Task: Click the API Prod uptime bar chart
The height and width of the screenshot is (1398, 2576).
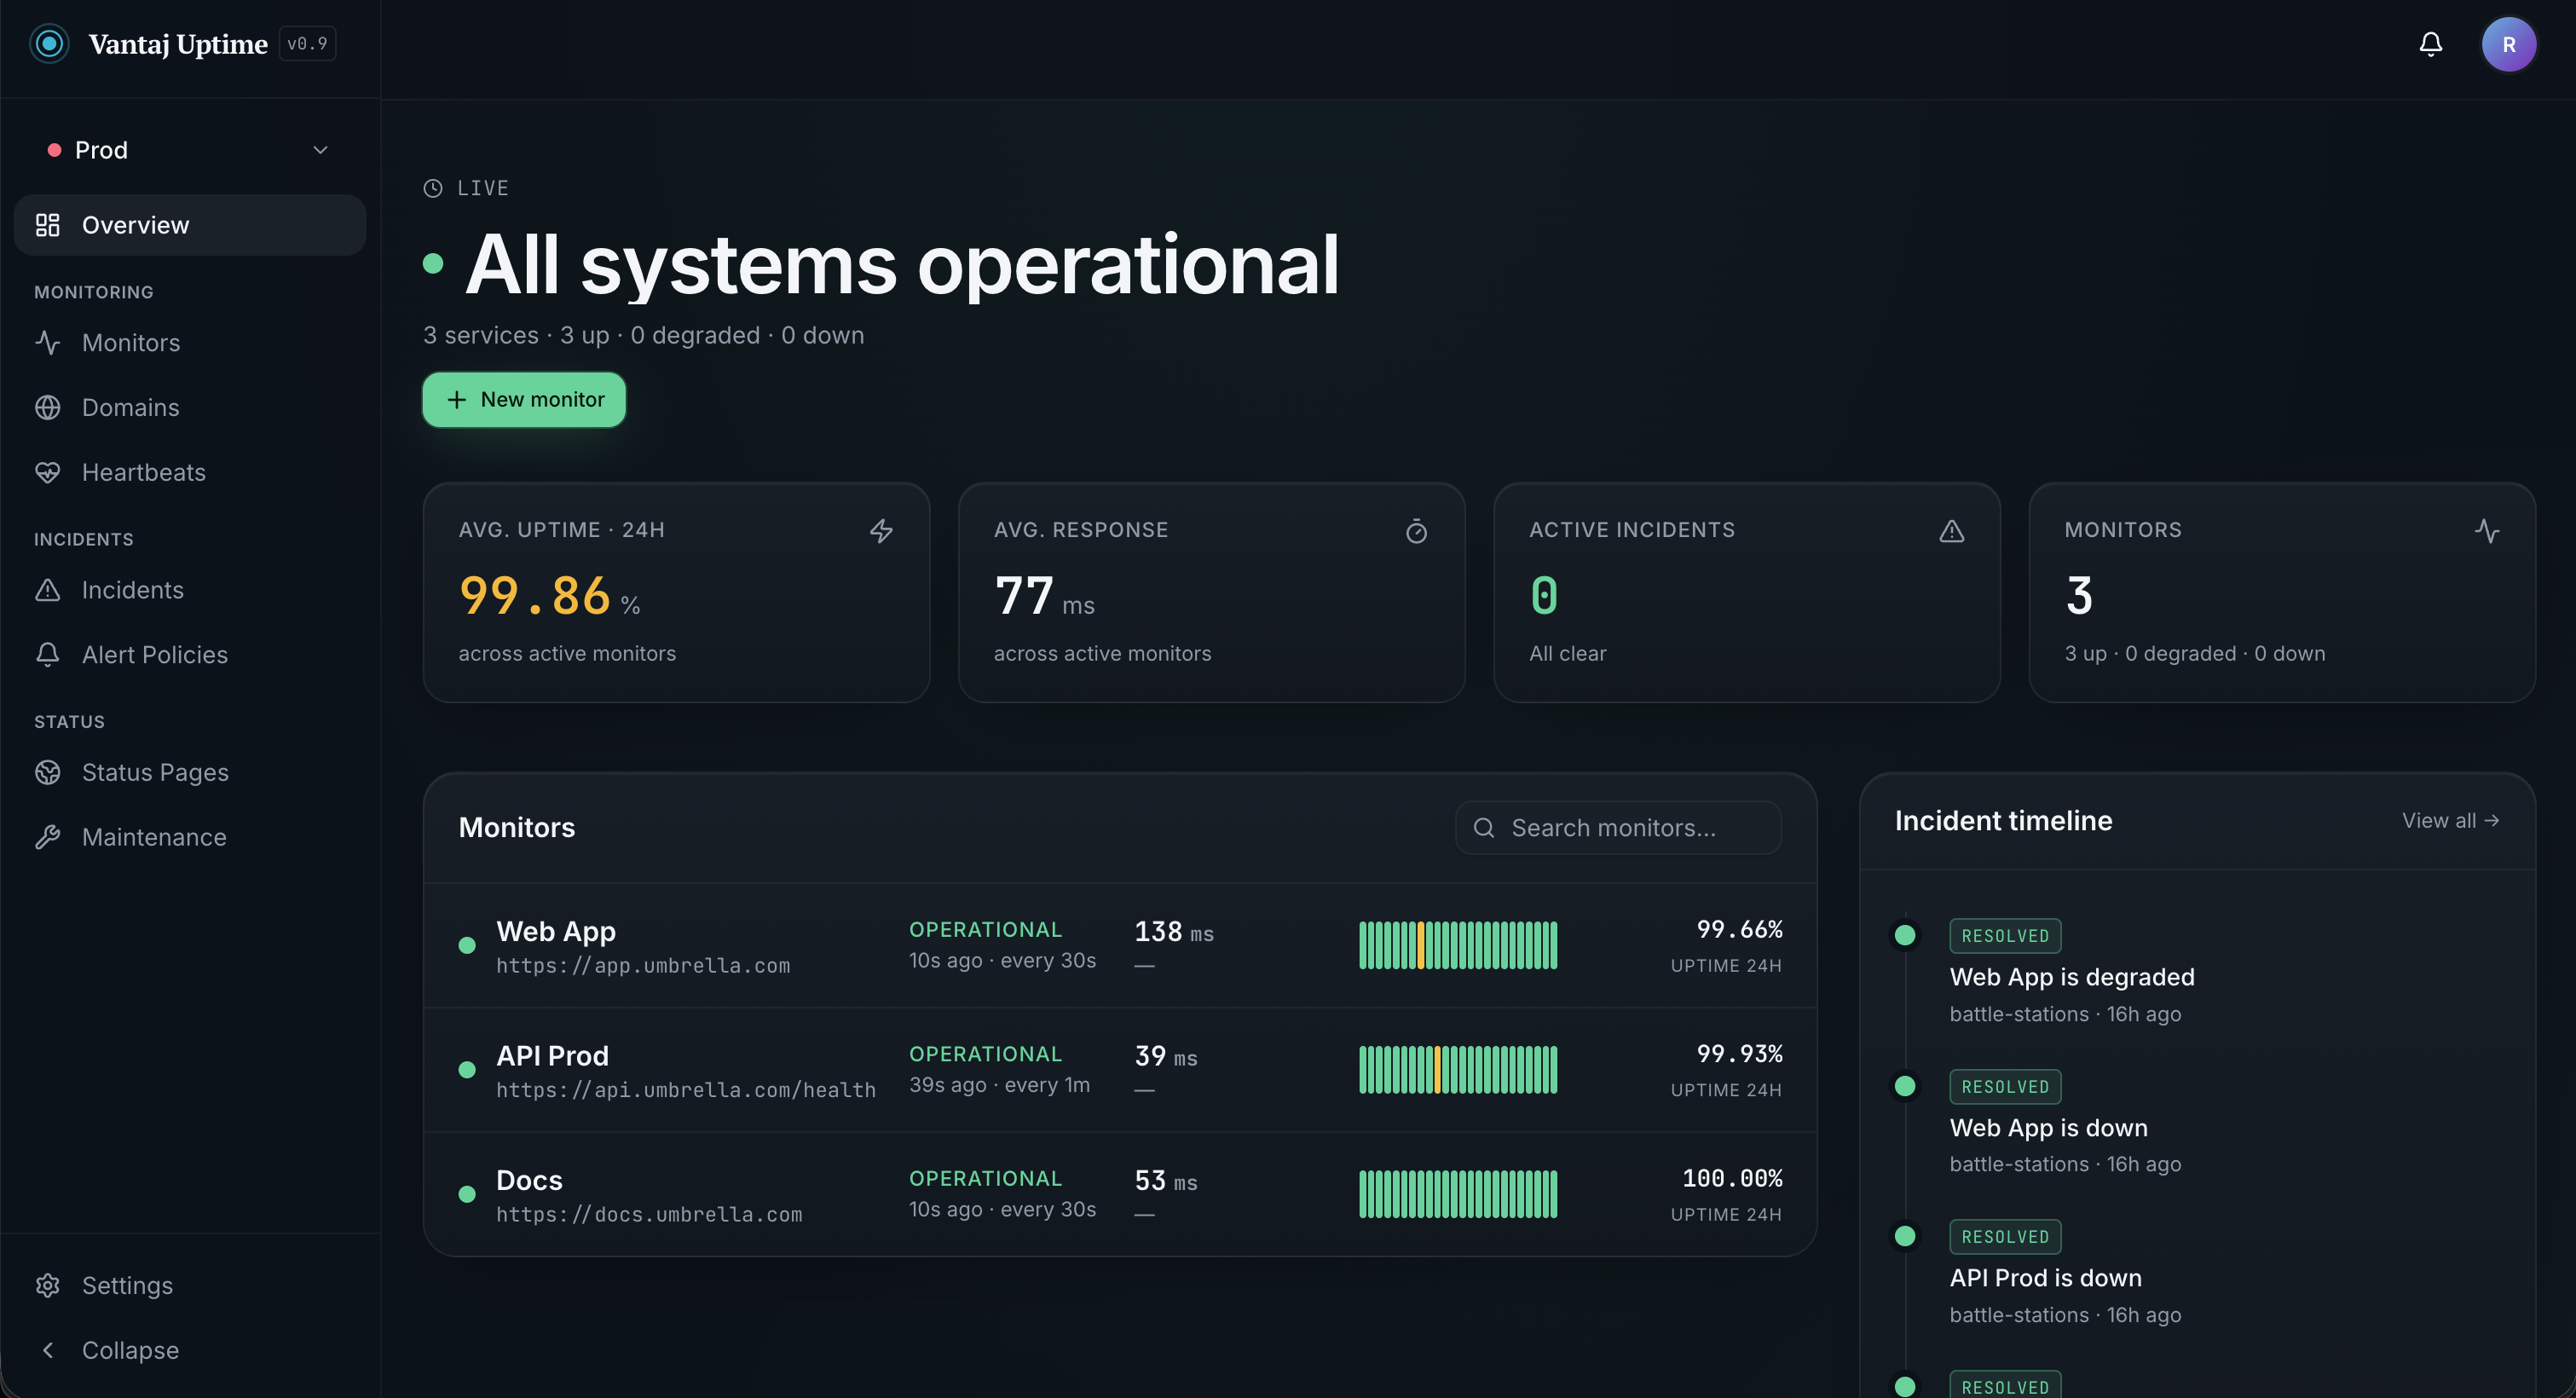Action: [1458, 1070]
